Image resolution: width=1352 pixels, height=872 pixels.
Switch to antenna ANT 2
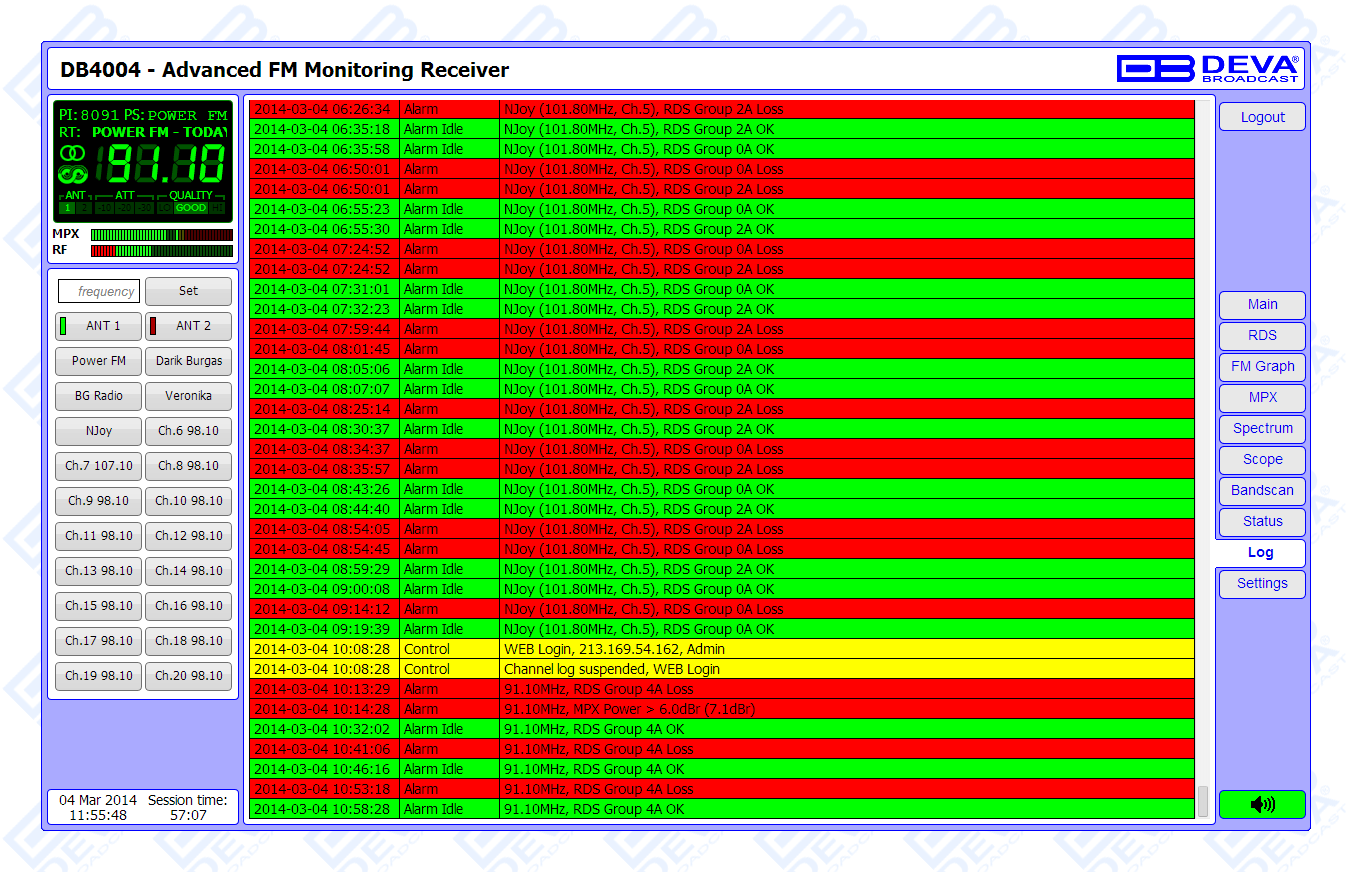click(x=189, y=326)
